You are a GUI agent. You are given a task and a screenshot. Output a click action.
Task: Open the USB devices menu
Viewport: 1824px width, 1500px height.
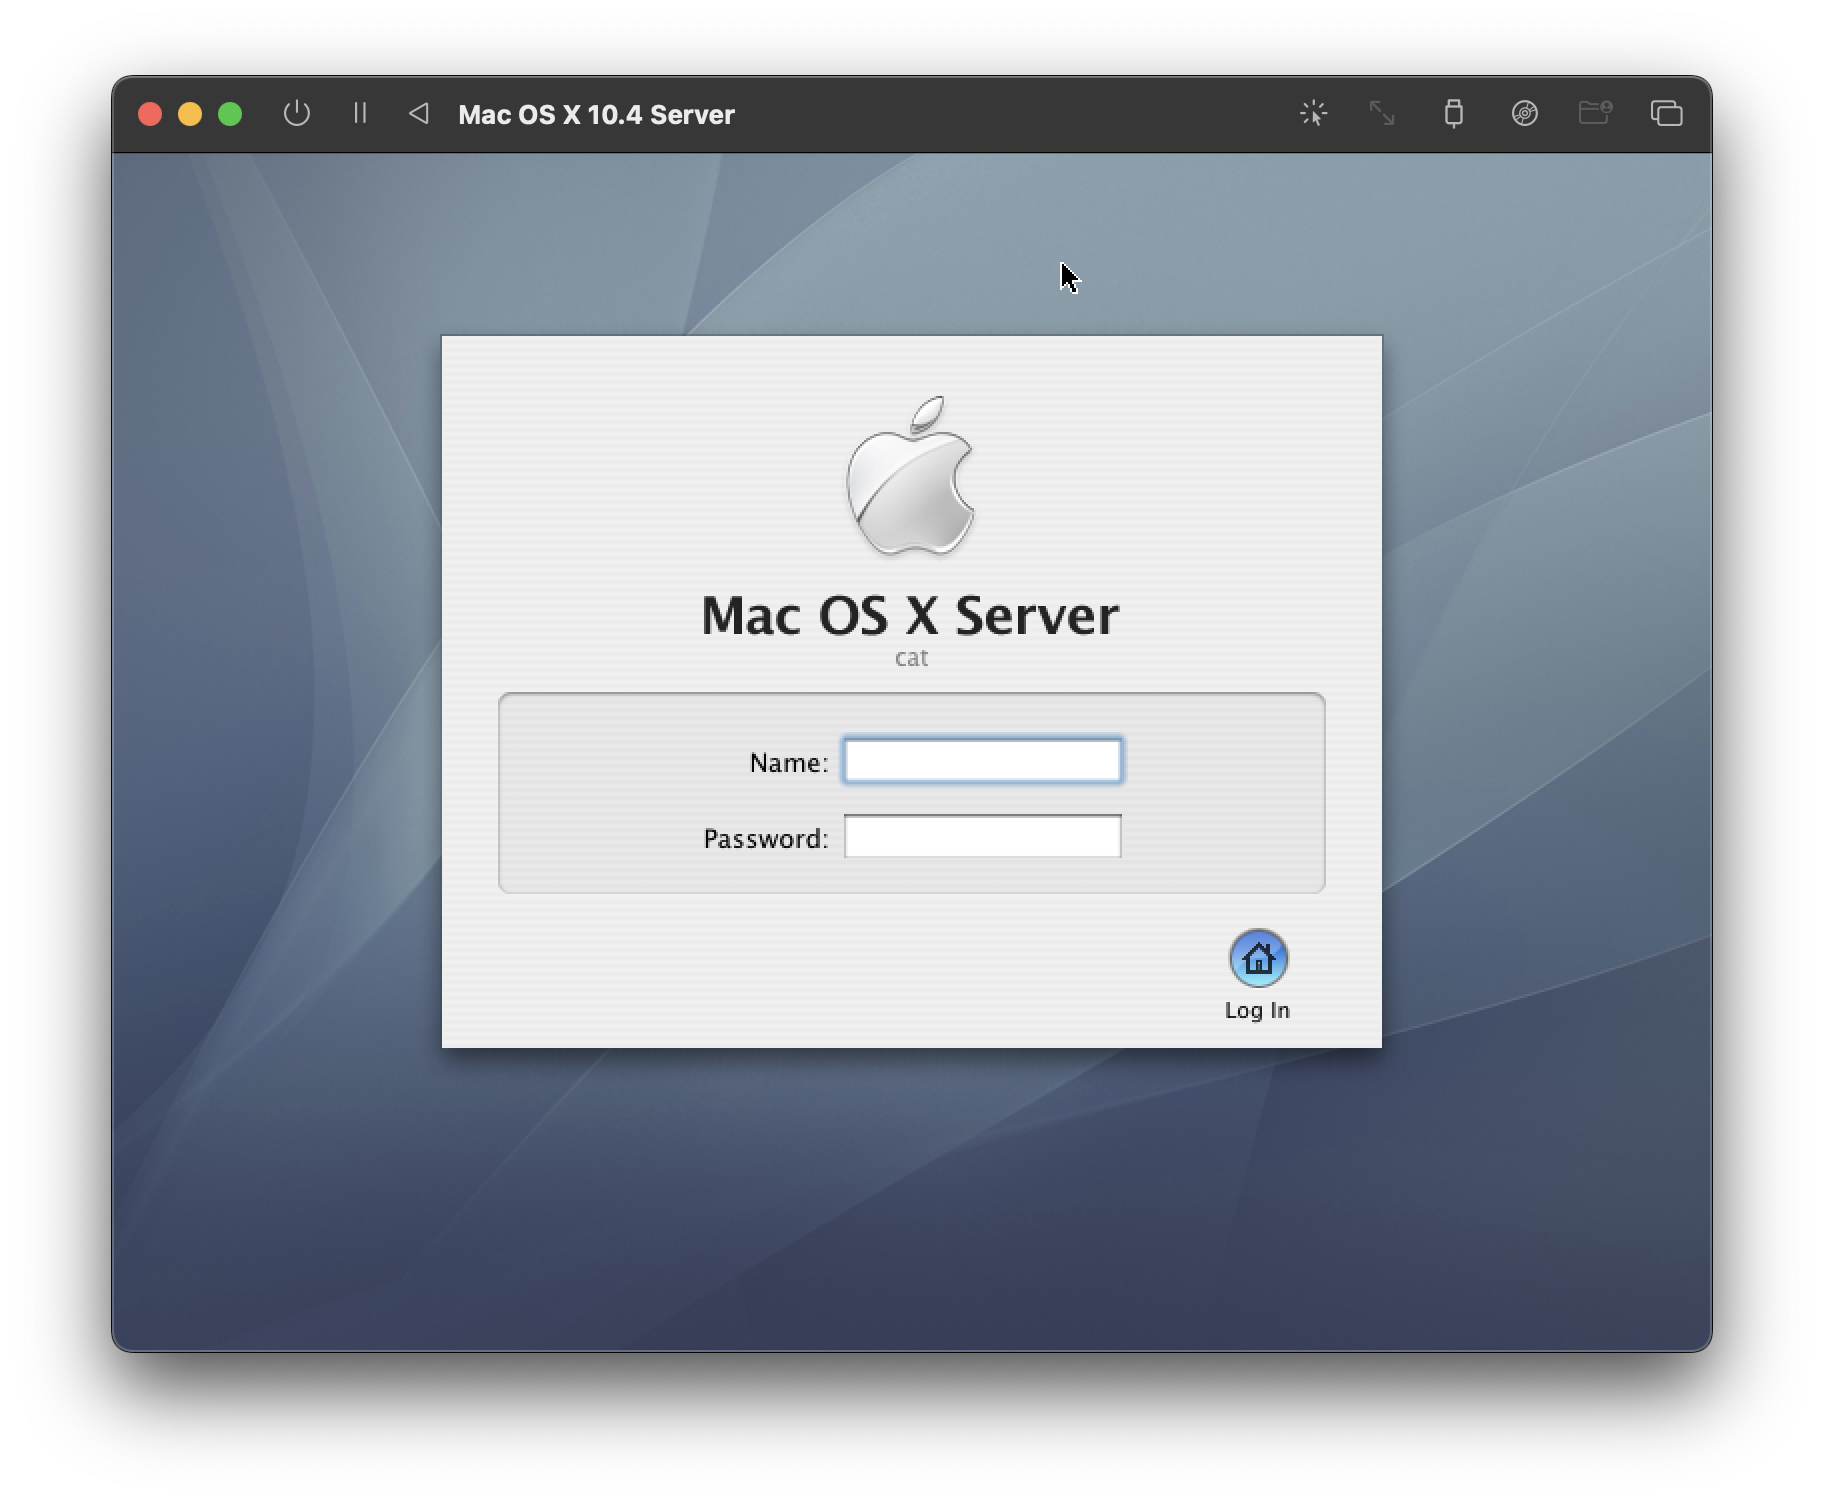coord(1453,114)
